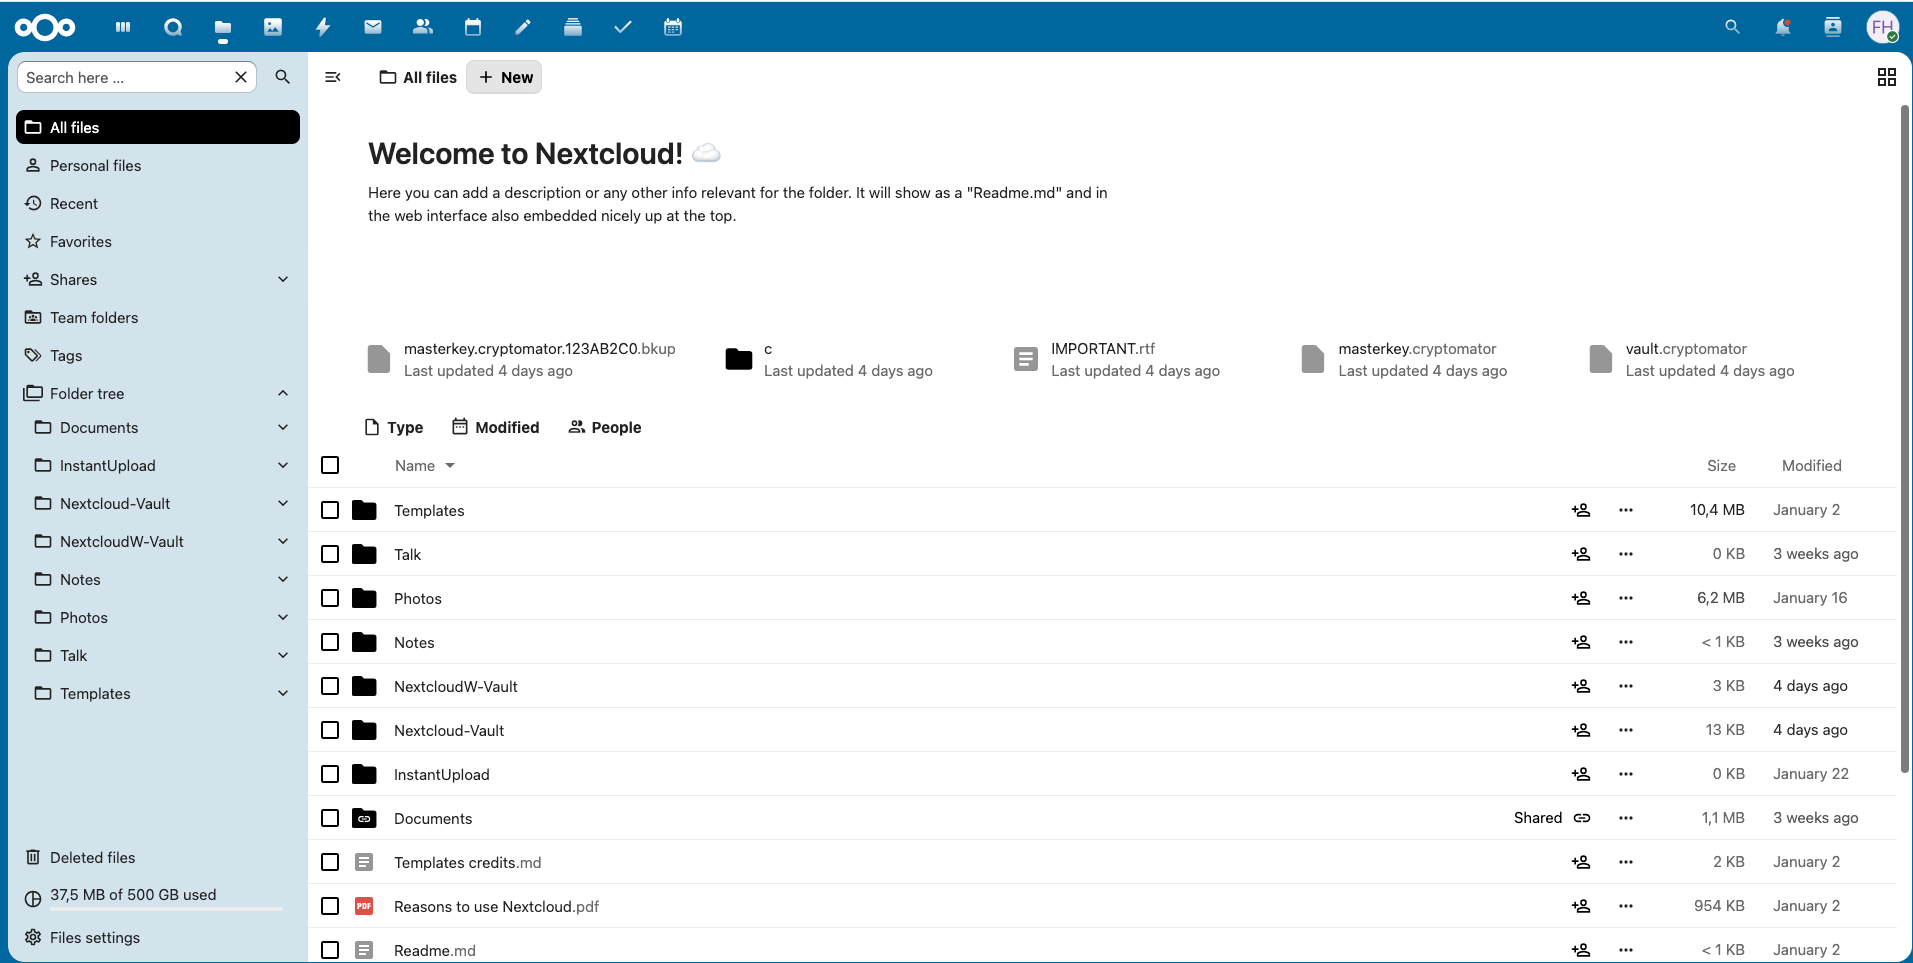The width and height of the screenshot is (1913, 963).
Task: Open the Mail app
Action: pos(373,27)
